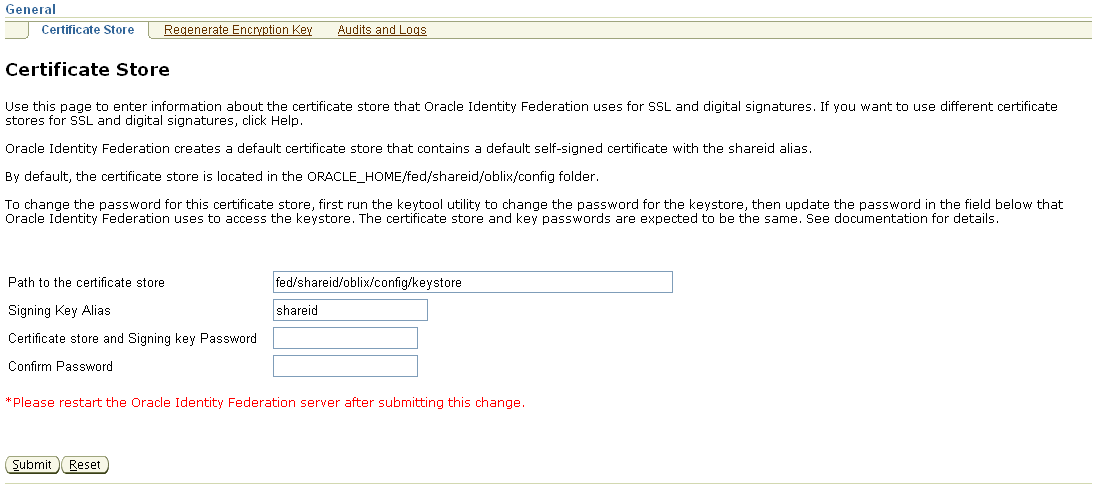This screenshot has height=490, width=1095.
Task: Switch to the Certificate Store tab
Action: coord(88,30)
